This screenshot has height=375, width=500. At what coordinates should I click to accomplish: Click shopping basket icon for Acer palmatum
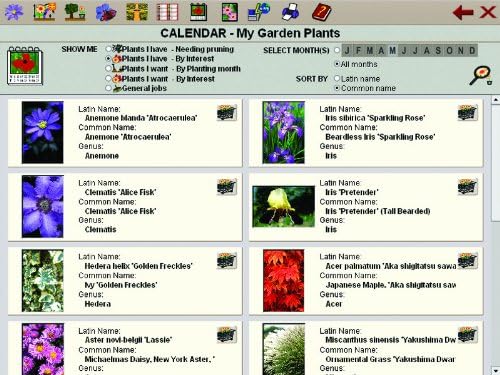(x=468, y=261)
